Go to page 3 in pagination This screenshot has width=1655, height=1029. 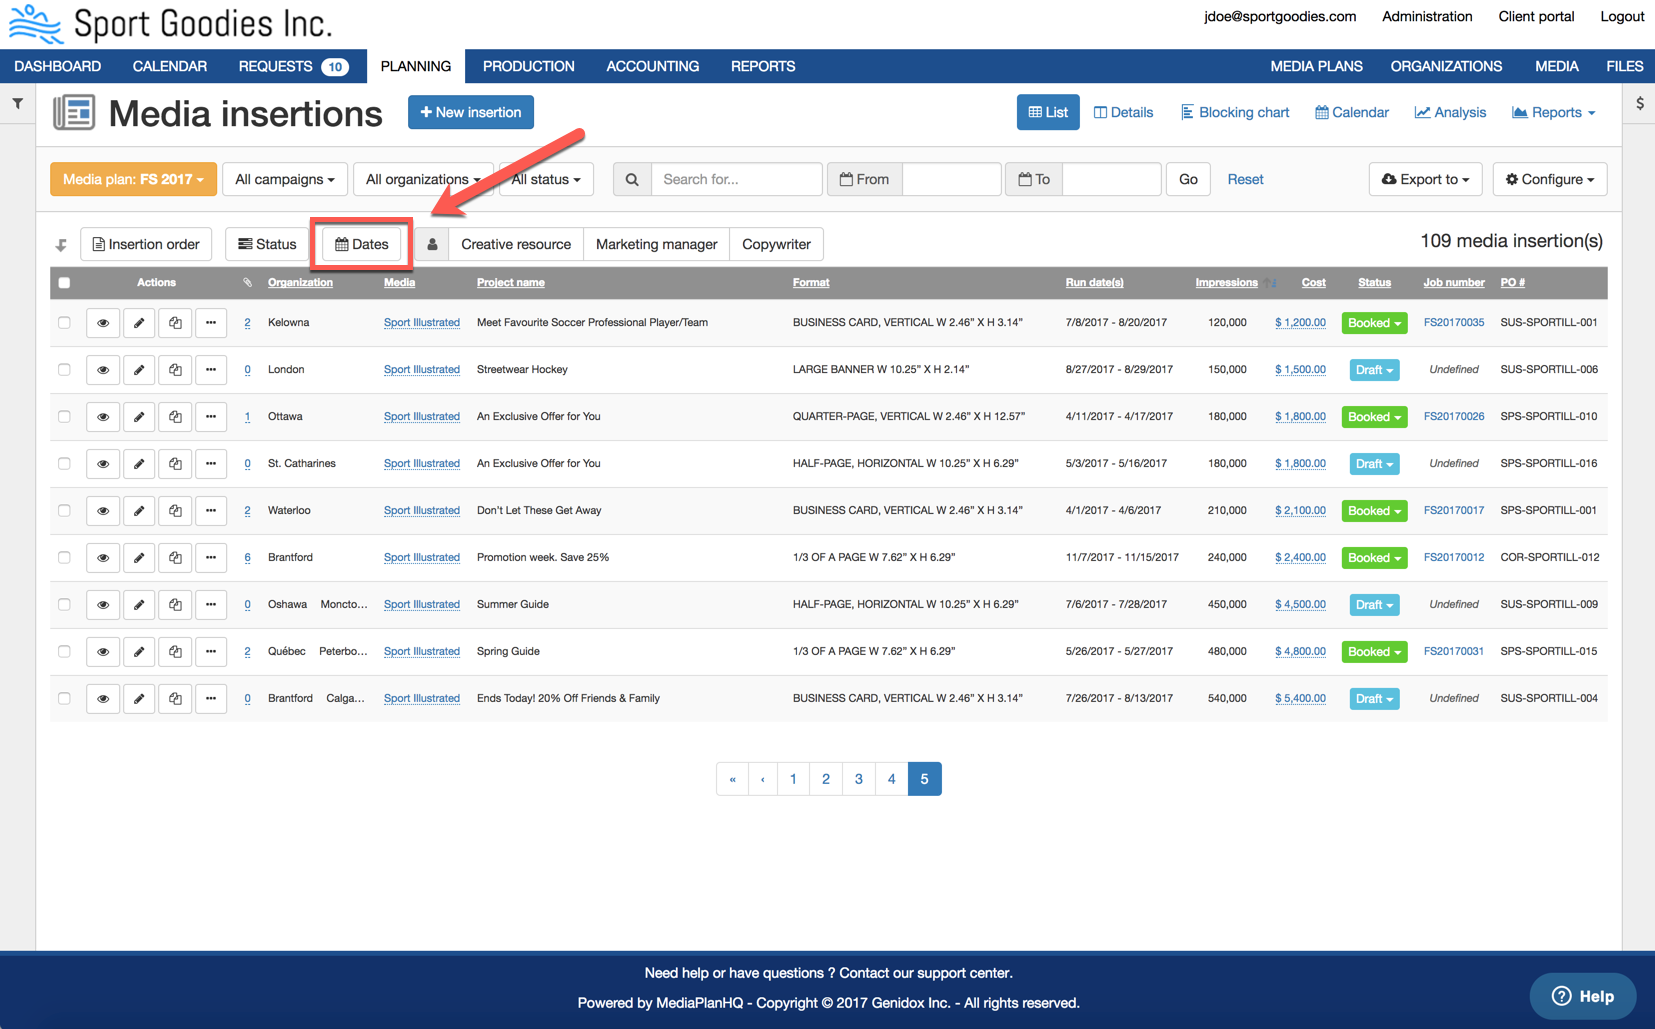pos(858,779)
